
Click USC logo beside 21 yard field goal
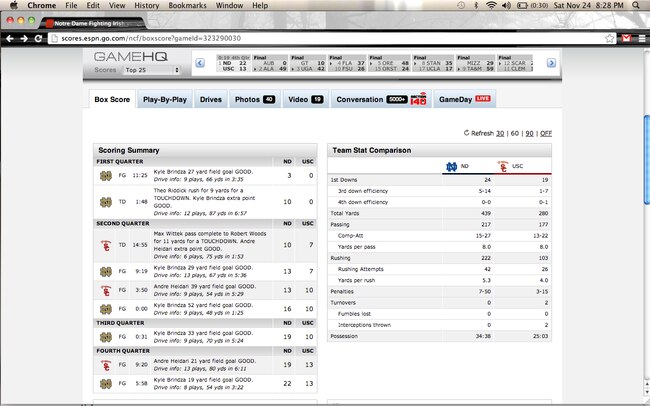pyautogui.click(x=106, y=365)
